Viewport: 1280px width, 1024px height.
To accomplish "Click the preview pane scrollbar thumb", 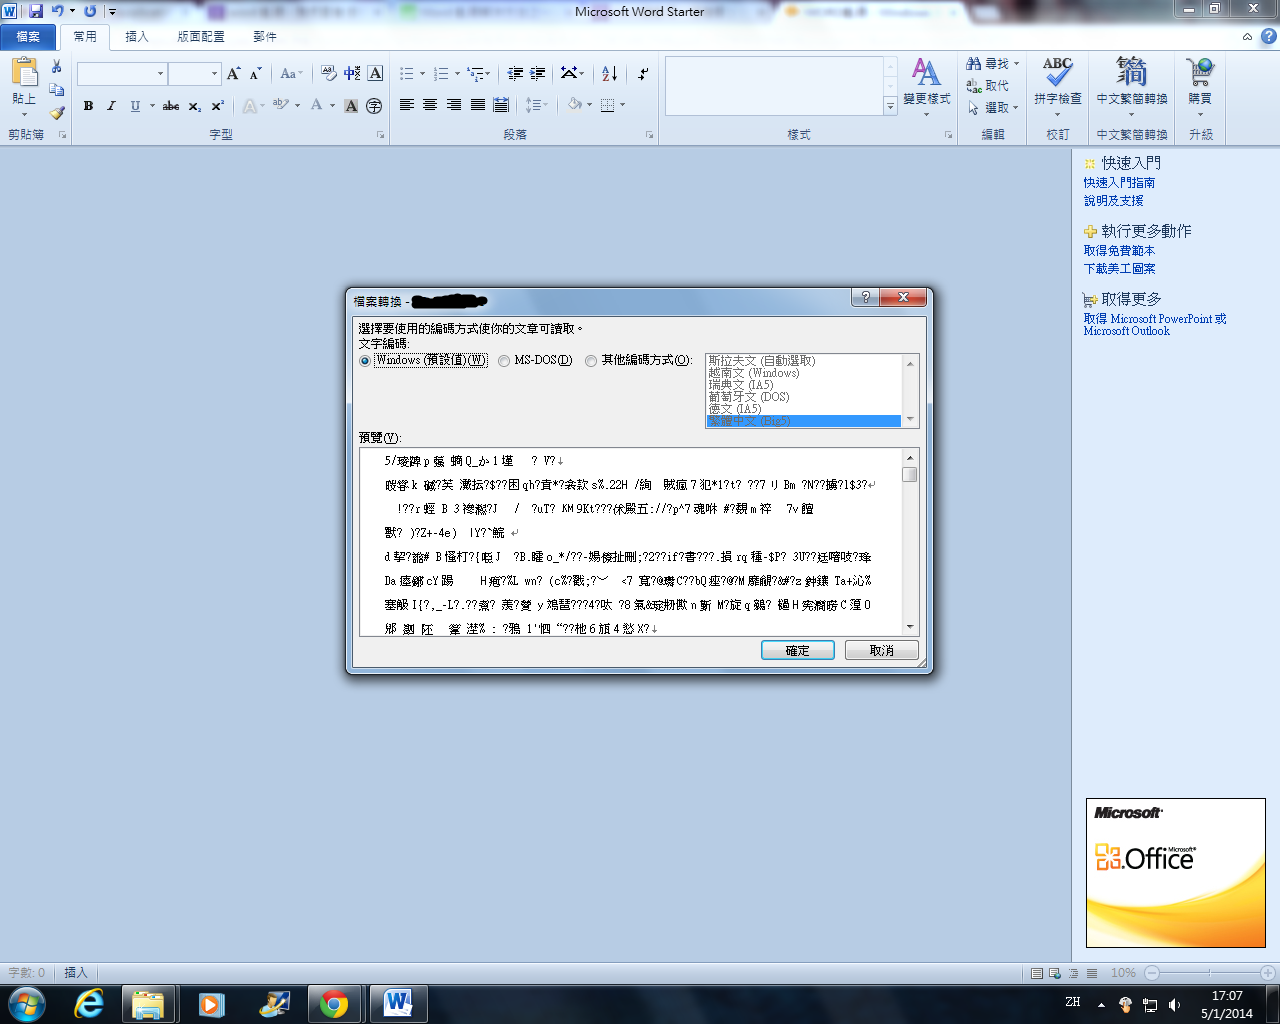I will tap(909, 474).
